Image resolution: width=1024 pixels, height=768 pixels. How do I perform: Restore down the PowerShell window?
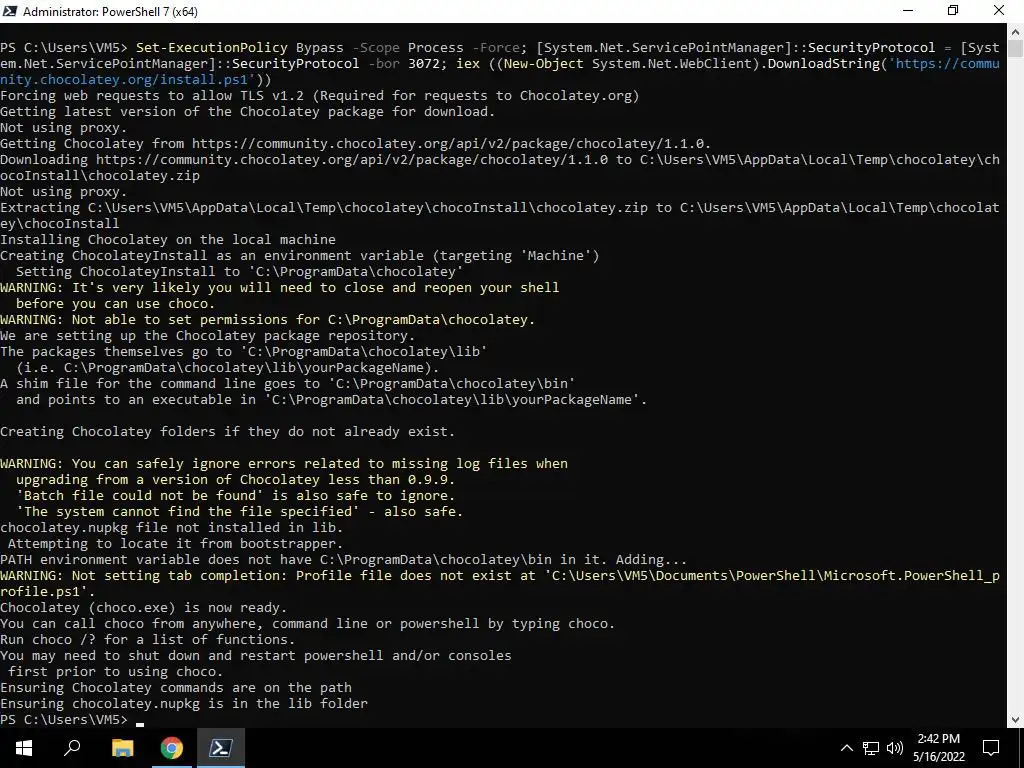tap(953, 11)
